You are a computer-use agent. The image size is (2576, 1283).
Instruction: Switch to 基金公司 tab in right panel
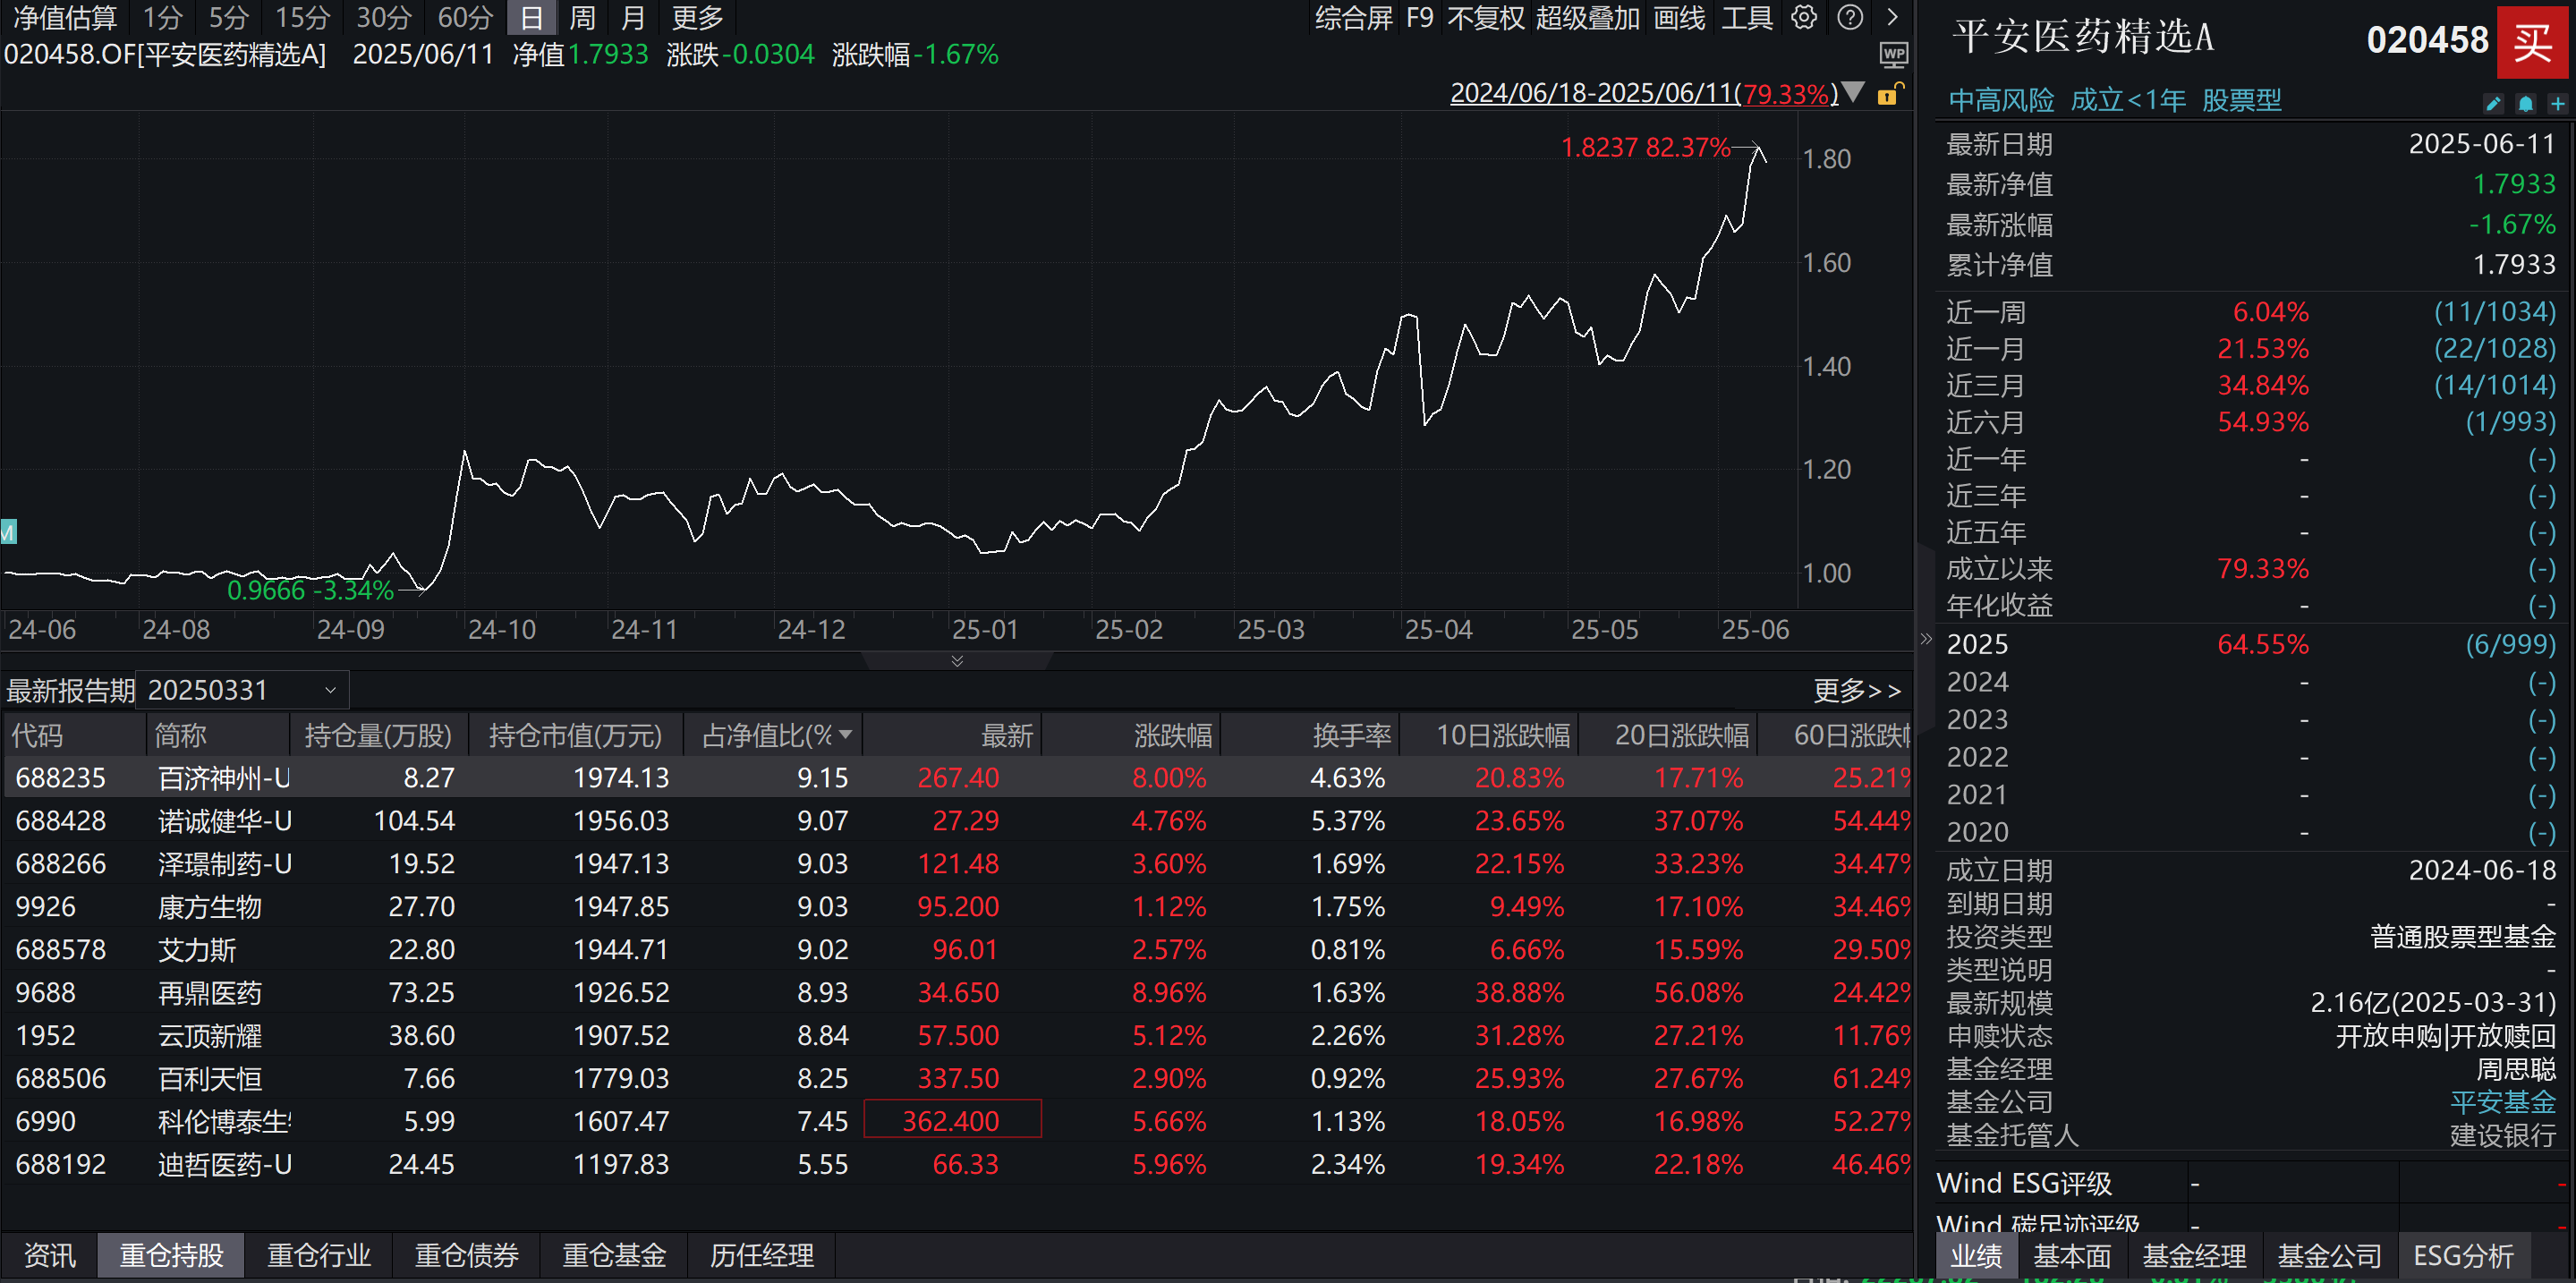[2329, 1255]
